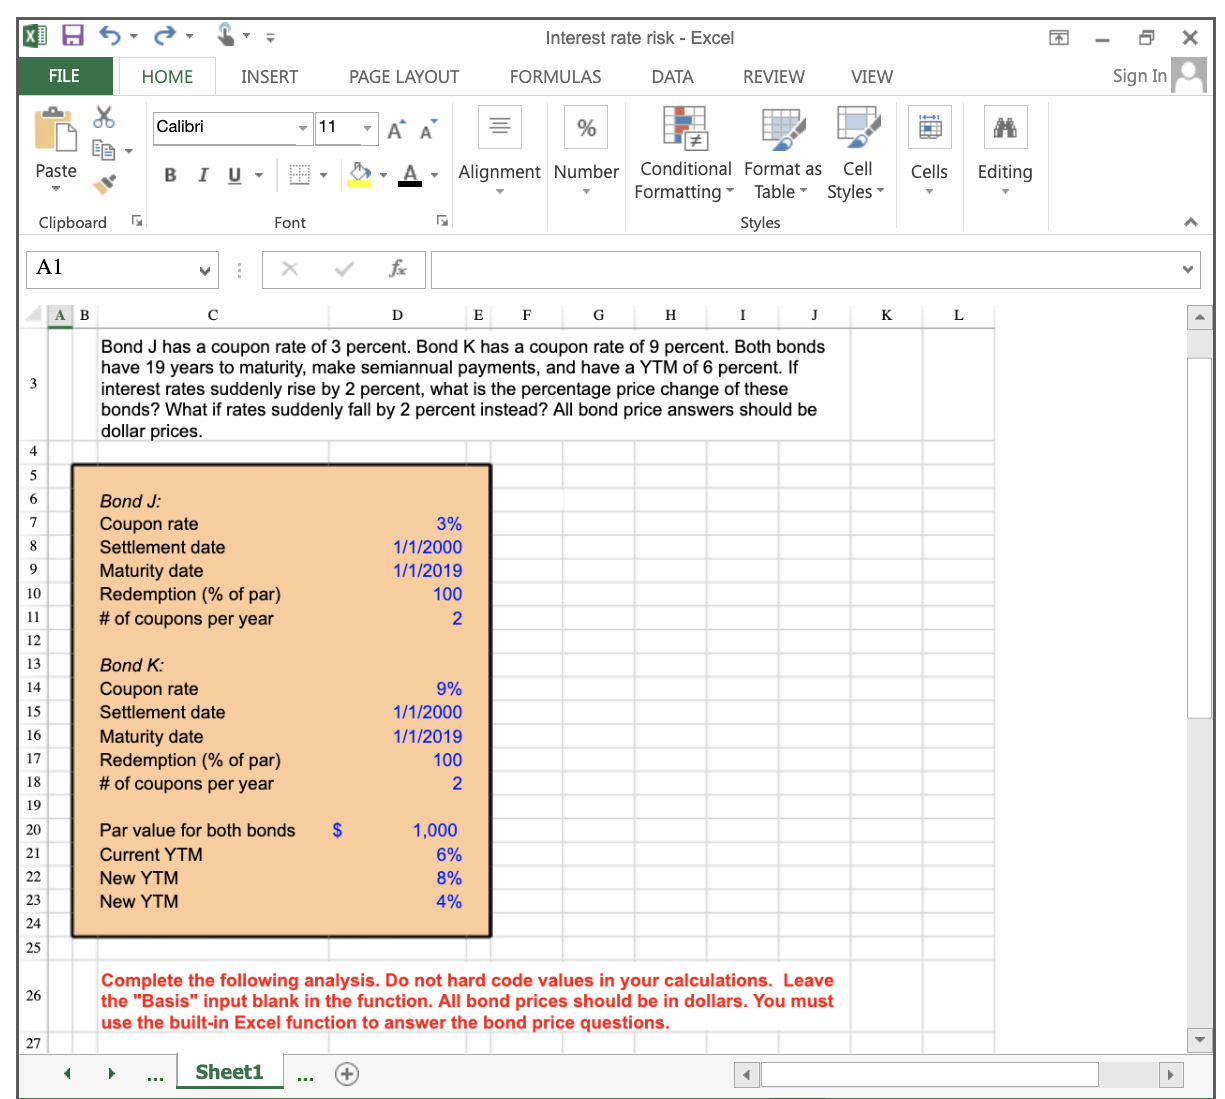Viewport: 1225px width, 1099px height.
Task: Redo the last action
Action: 164,37
